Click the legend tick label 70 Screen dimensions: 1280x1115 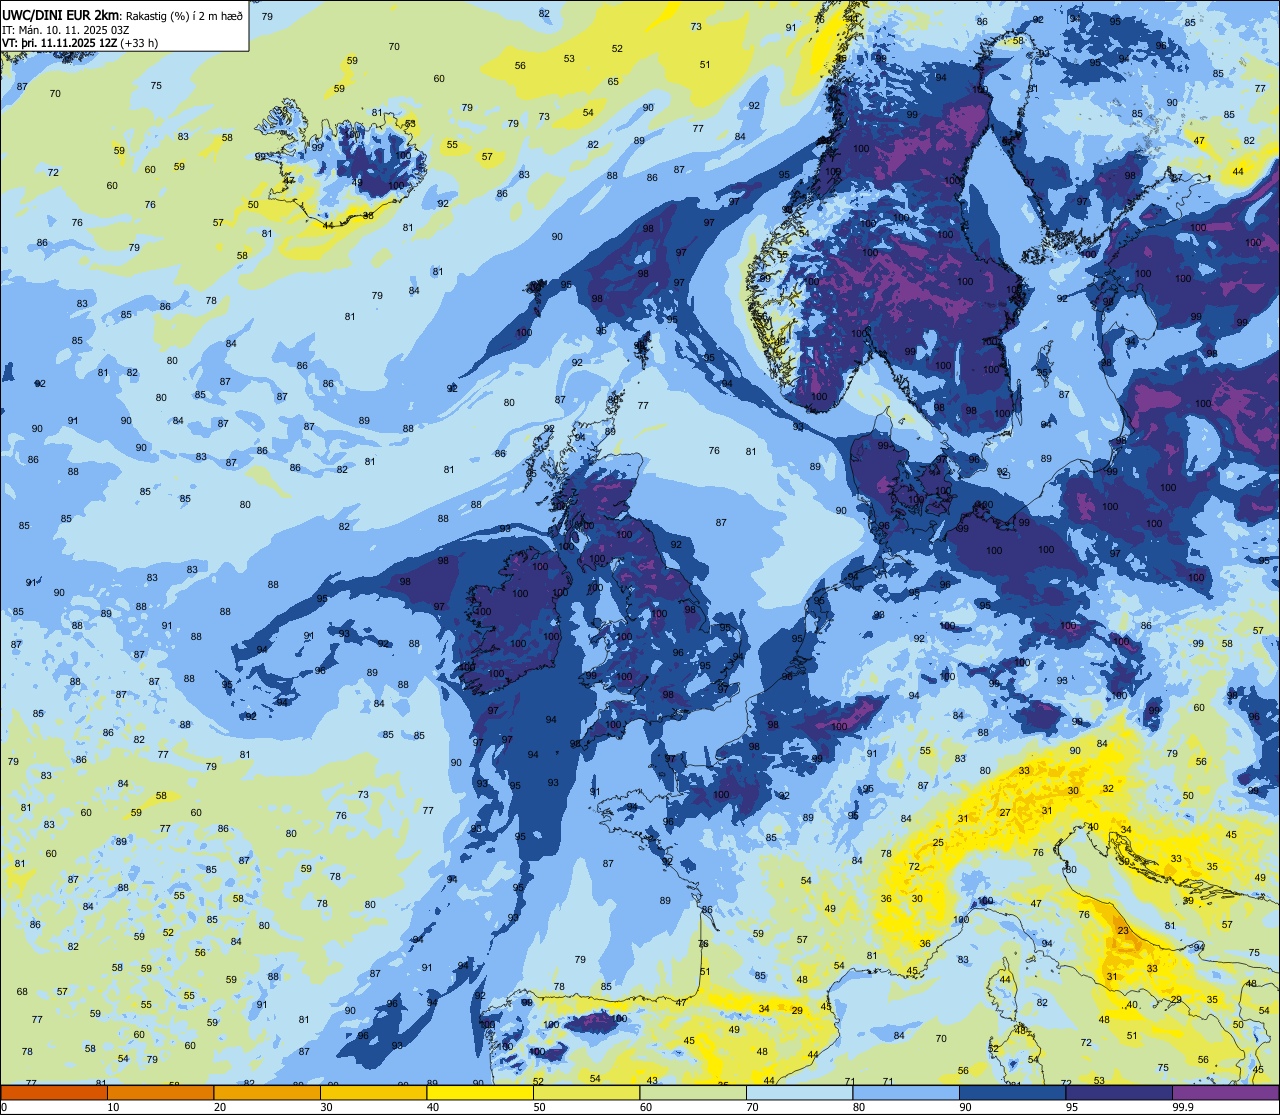pyautogui.click(x=752, y=1107)
